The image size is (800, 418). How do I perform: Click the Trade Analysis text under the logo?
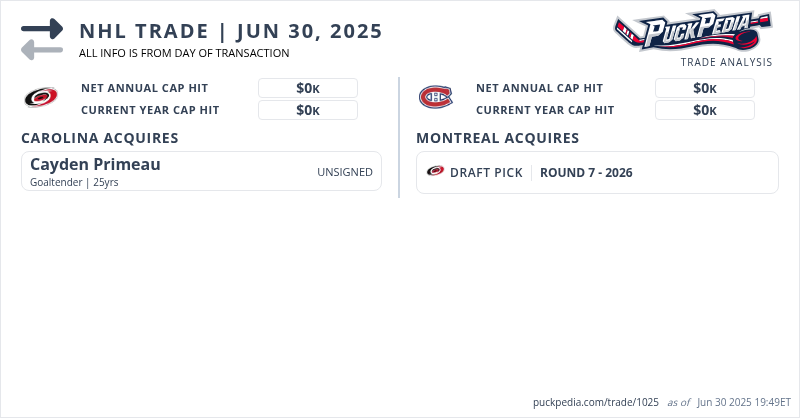(726, 62)
